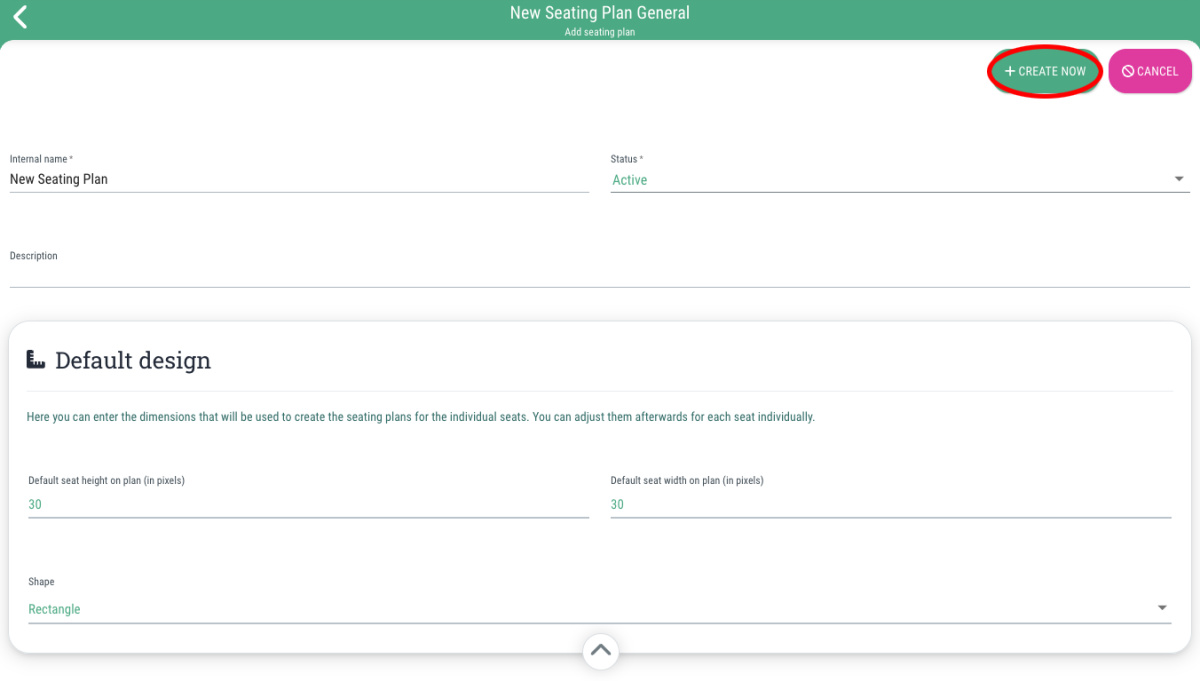Click the New Seating Plan General header
The width and height of the screenshot is (1200, 681).
point(600,13)
